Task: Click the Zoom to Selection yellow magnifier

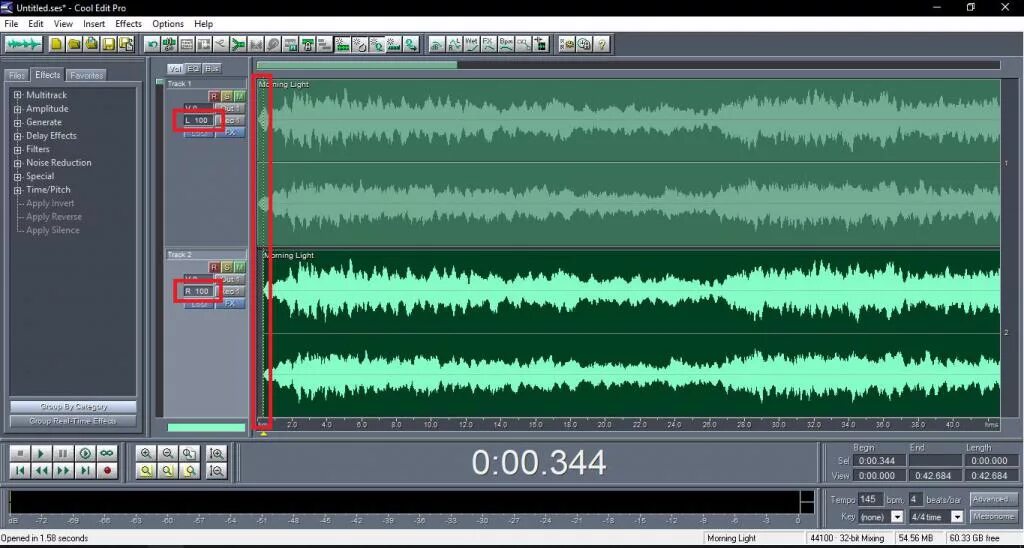Action: click(x=146, y=470)
